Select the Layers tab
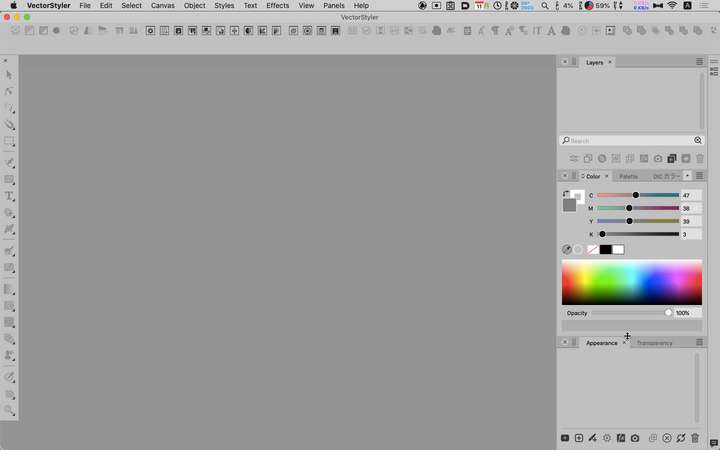This screenshot has width=720, height=450. [x=594, y=62]
